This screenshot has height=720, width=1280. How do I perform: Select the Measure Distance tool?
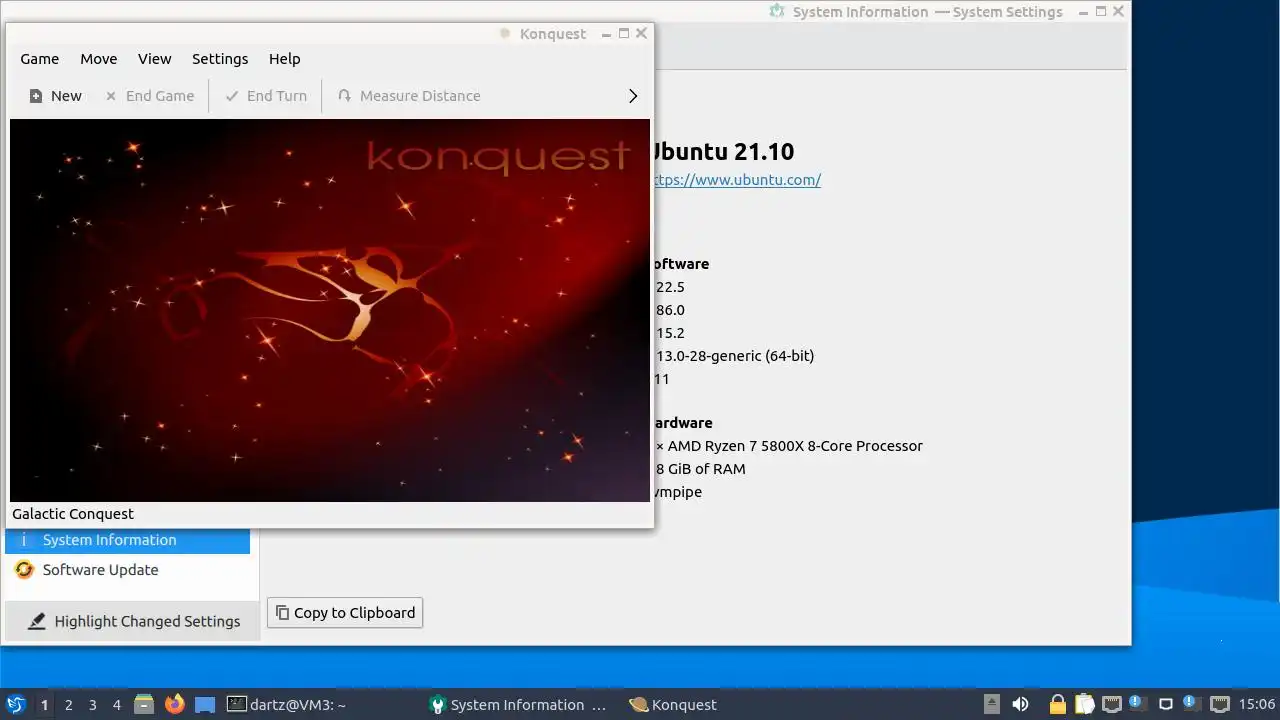click(409, 96)
